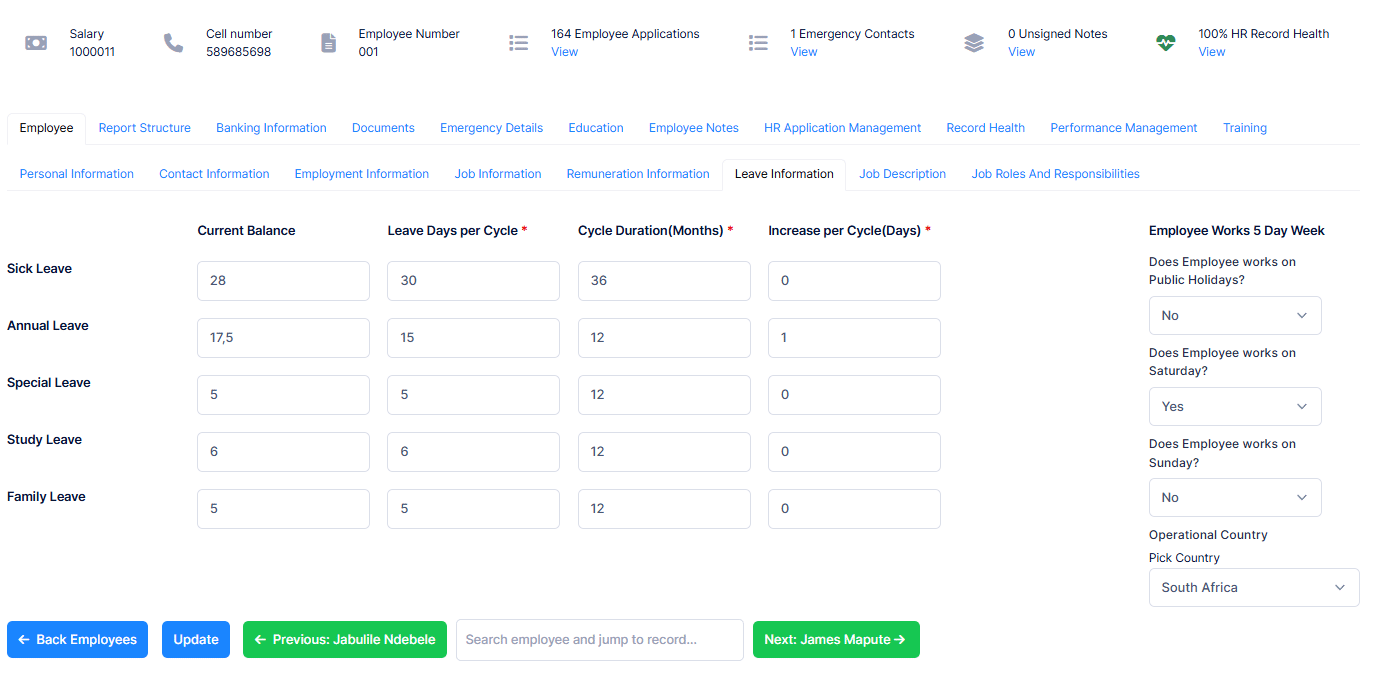View the 164 Employee Applications link

(x=564, y=52)
